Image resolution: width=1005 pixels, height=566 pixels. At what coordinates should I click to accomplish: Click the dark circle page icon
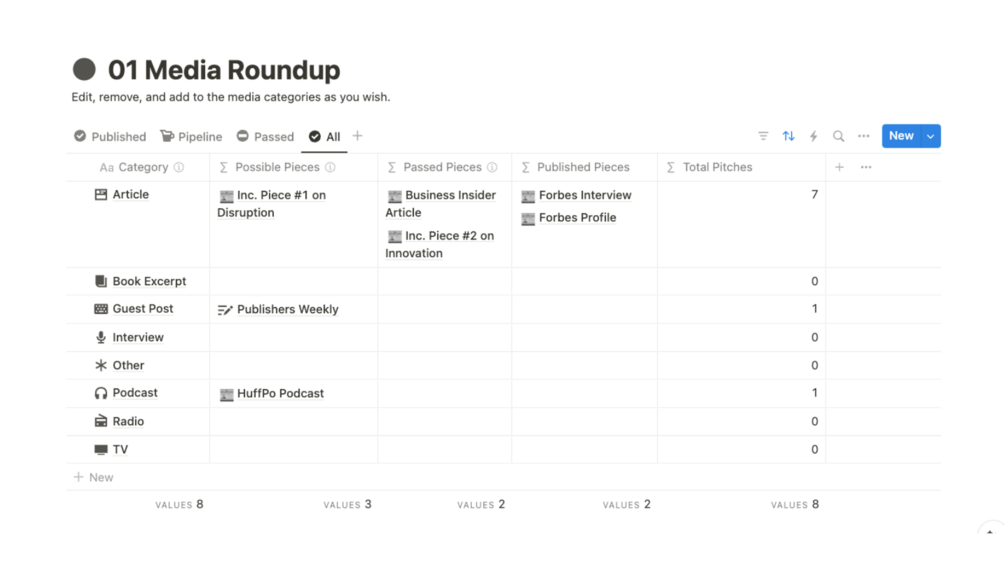click(84, 69)
